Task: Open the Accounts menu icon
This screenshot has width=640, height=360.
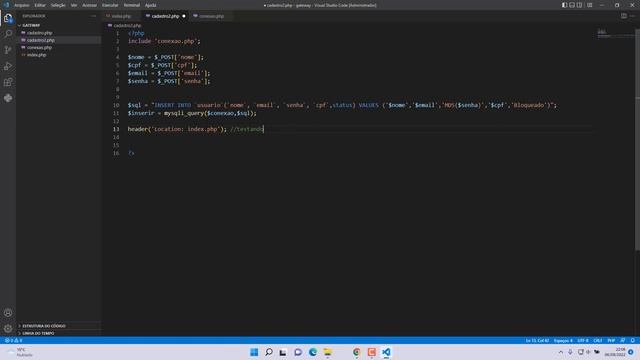Action: pyautogui.click(x=8, y=313)
